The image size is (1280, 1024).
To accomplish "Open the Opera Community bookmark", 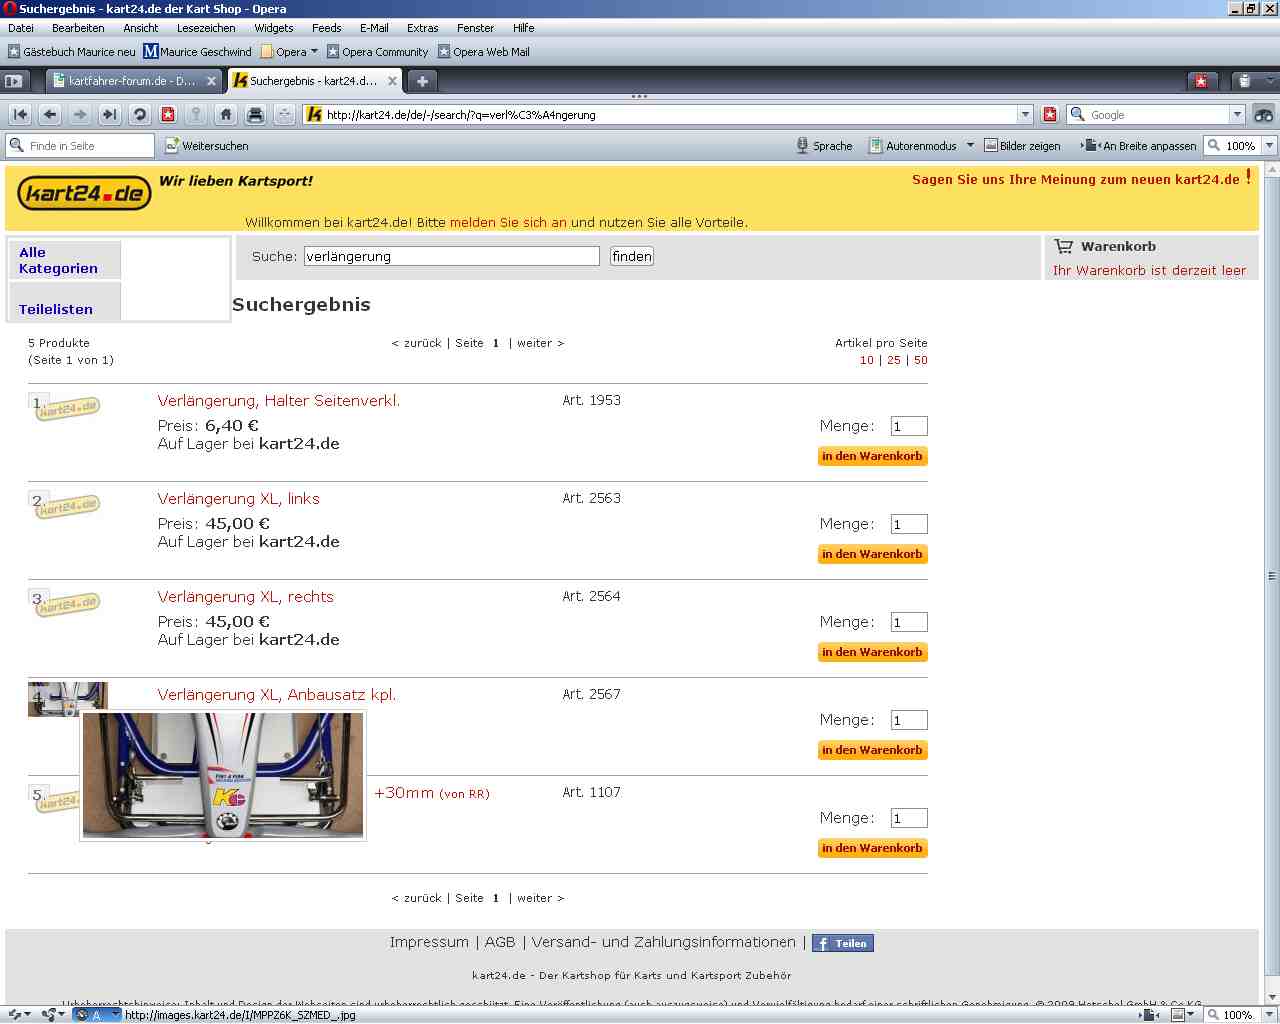I will (x=377, y=52).
